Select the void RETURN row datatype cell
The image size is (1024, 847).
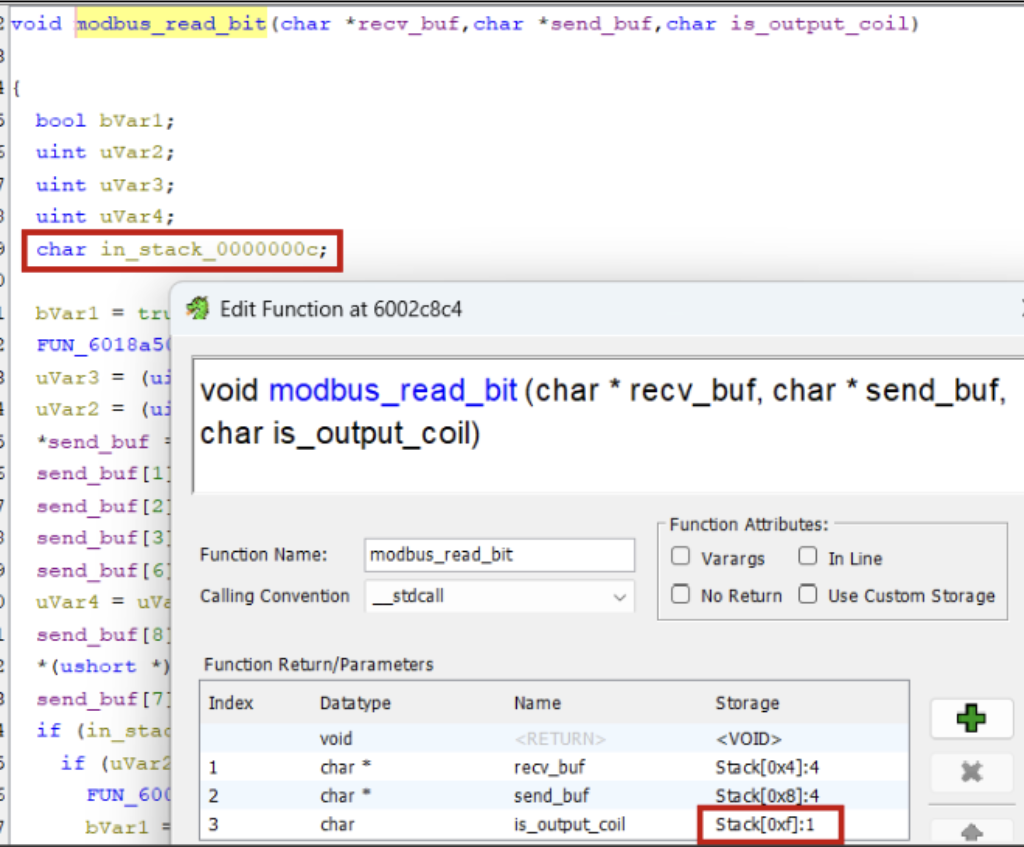pos(336,739)
